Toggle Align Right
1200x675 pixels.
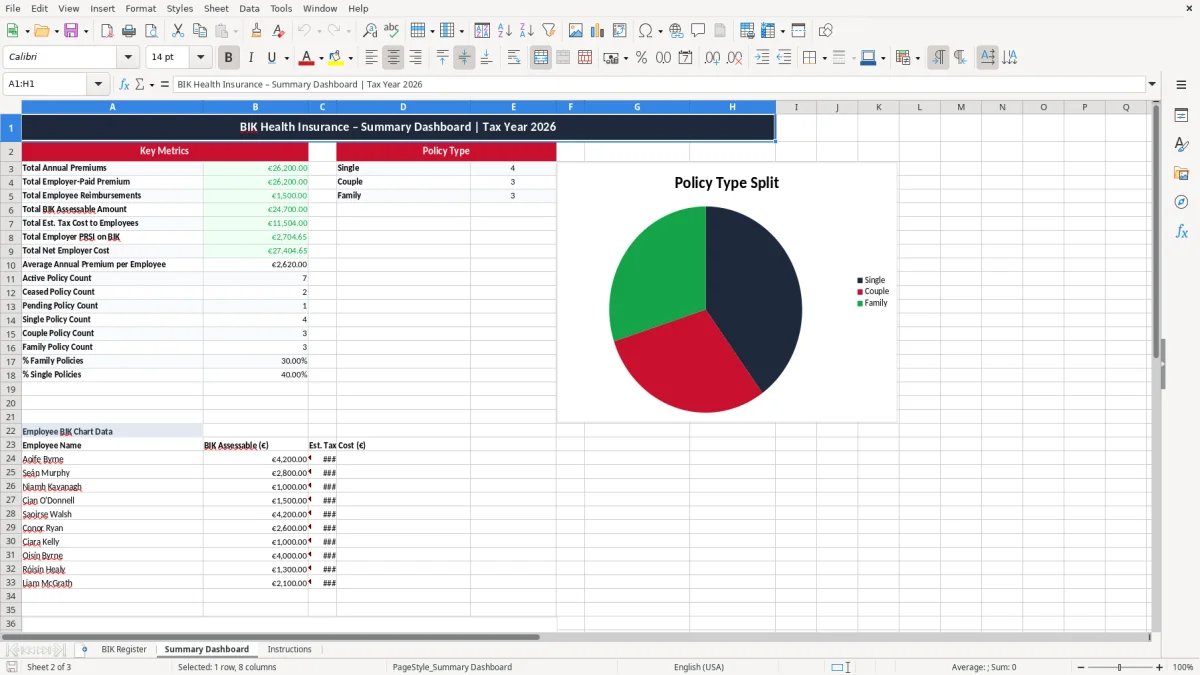tap(416, 58)
